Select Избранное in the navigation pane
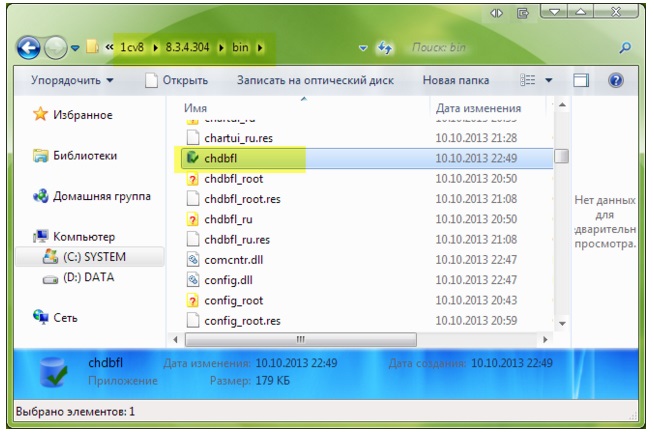 pos(73,115)
